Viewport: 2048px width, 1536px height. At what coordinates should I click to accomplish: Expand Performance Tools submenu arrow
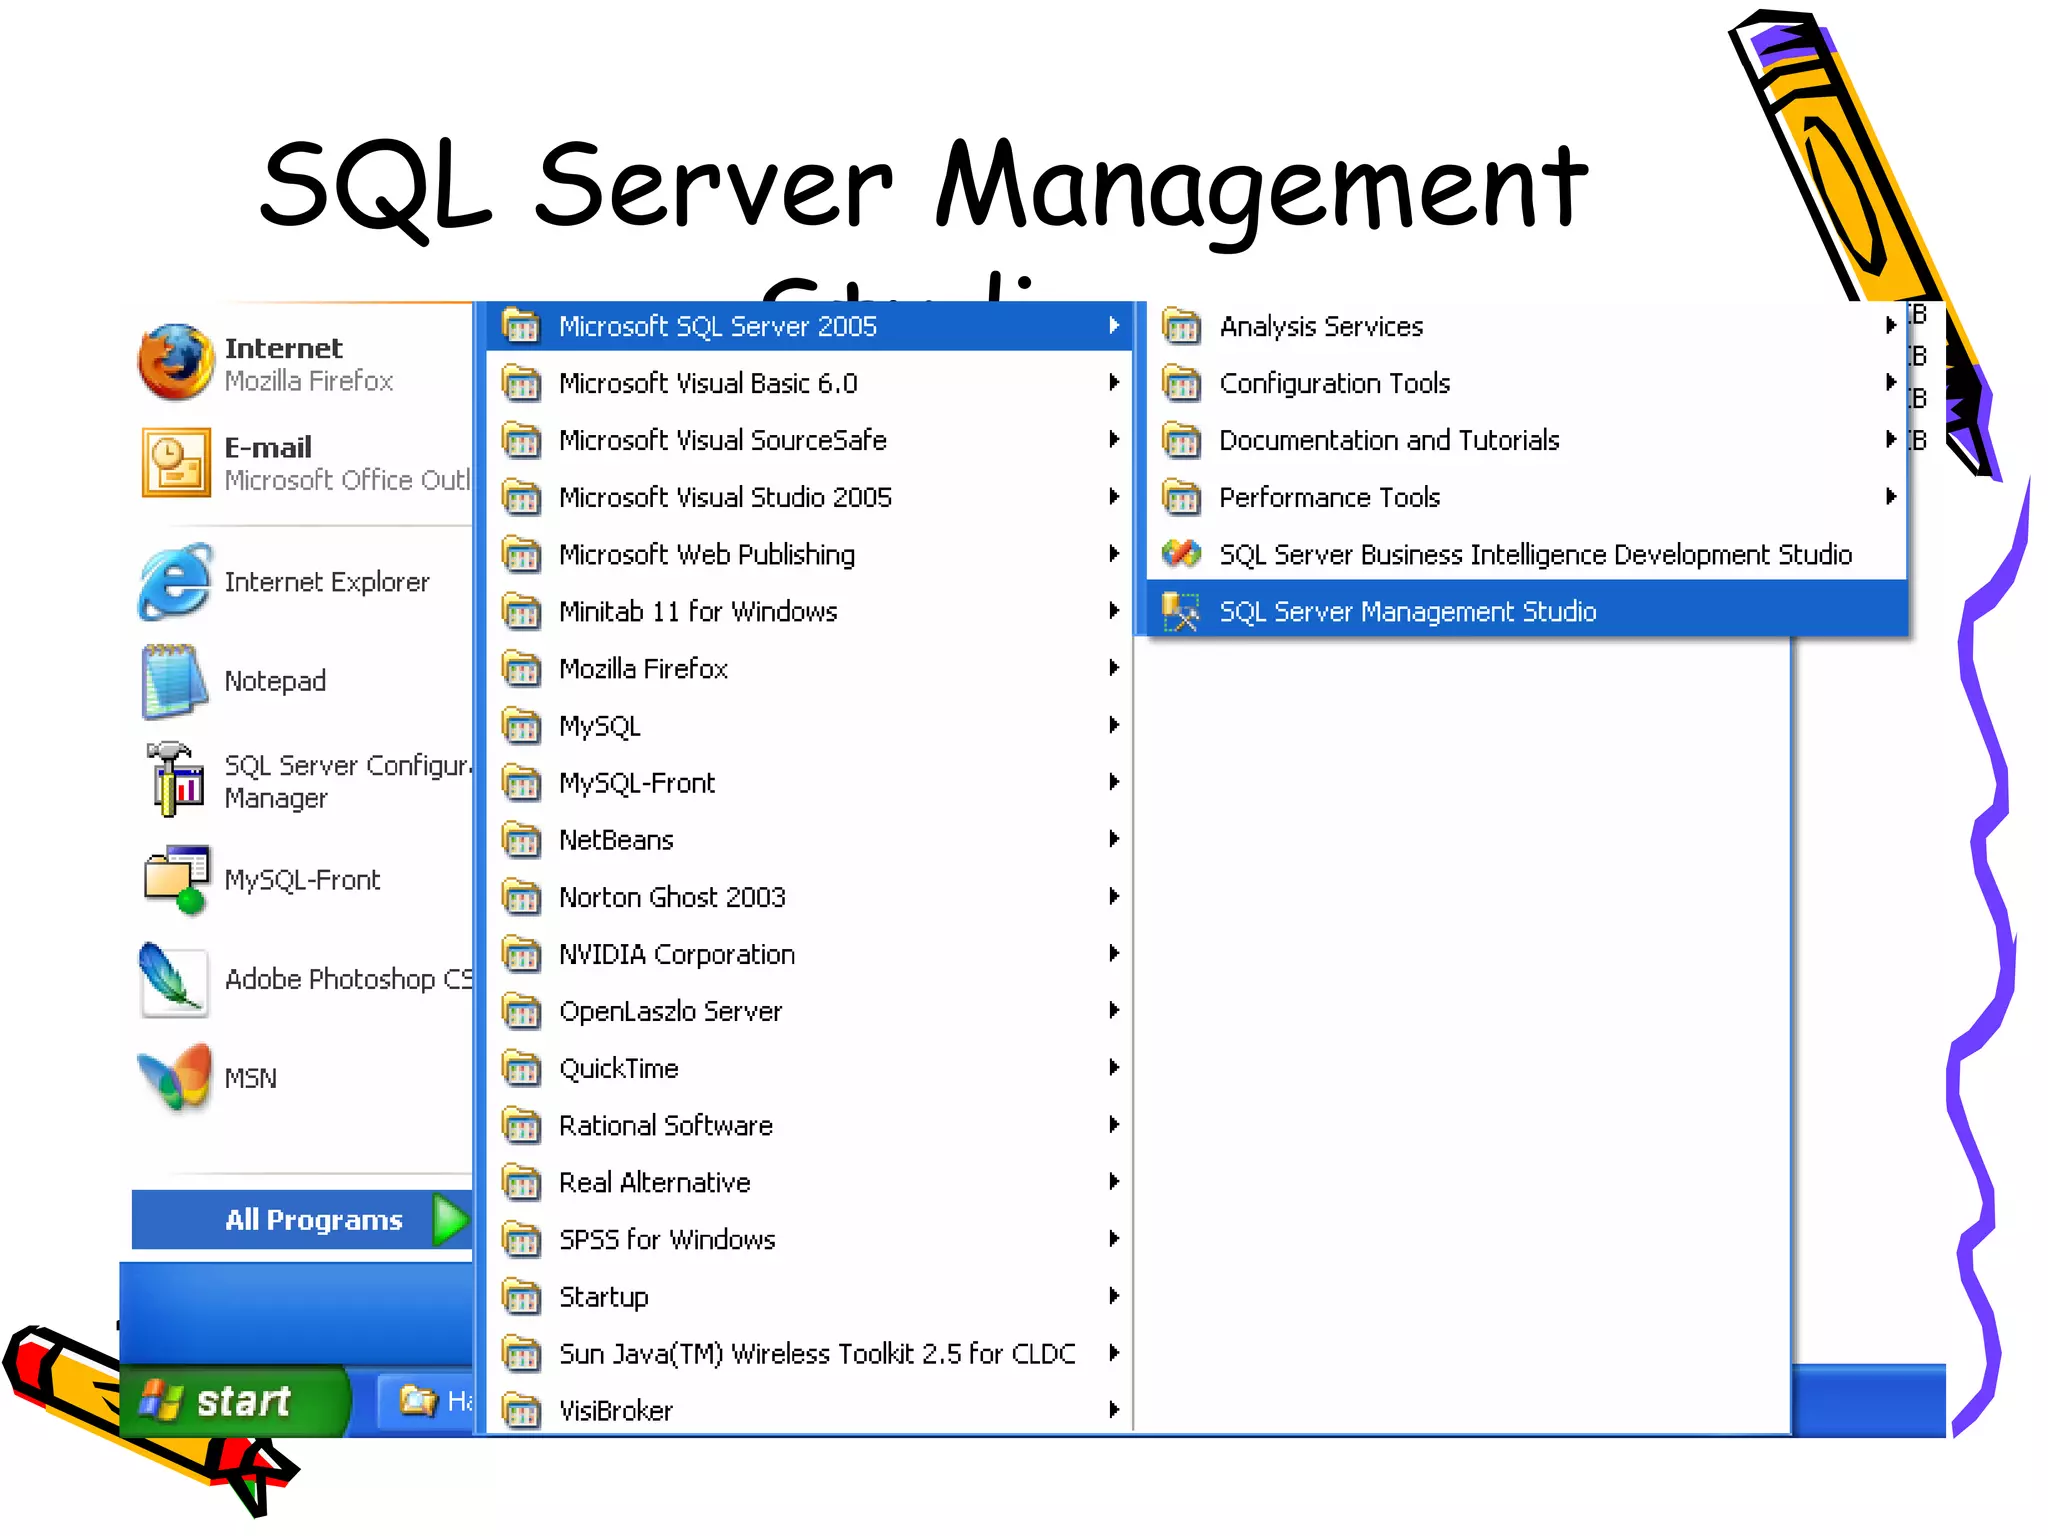[x=1890, y=496]
